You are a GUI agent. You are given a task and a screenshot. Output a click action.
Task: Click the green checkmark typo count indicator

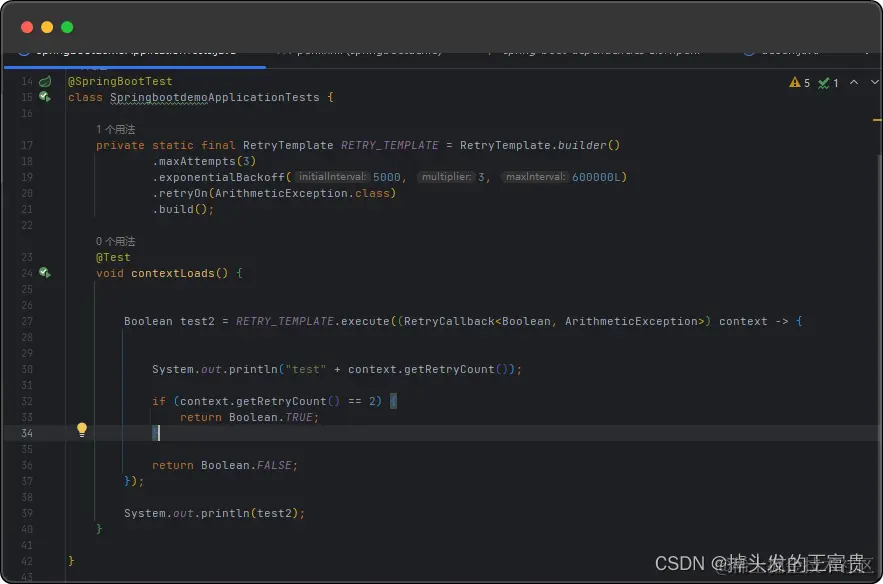tap(824, 83)
